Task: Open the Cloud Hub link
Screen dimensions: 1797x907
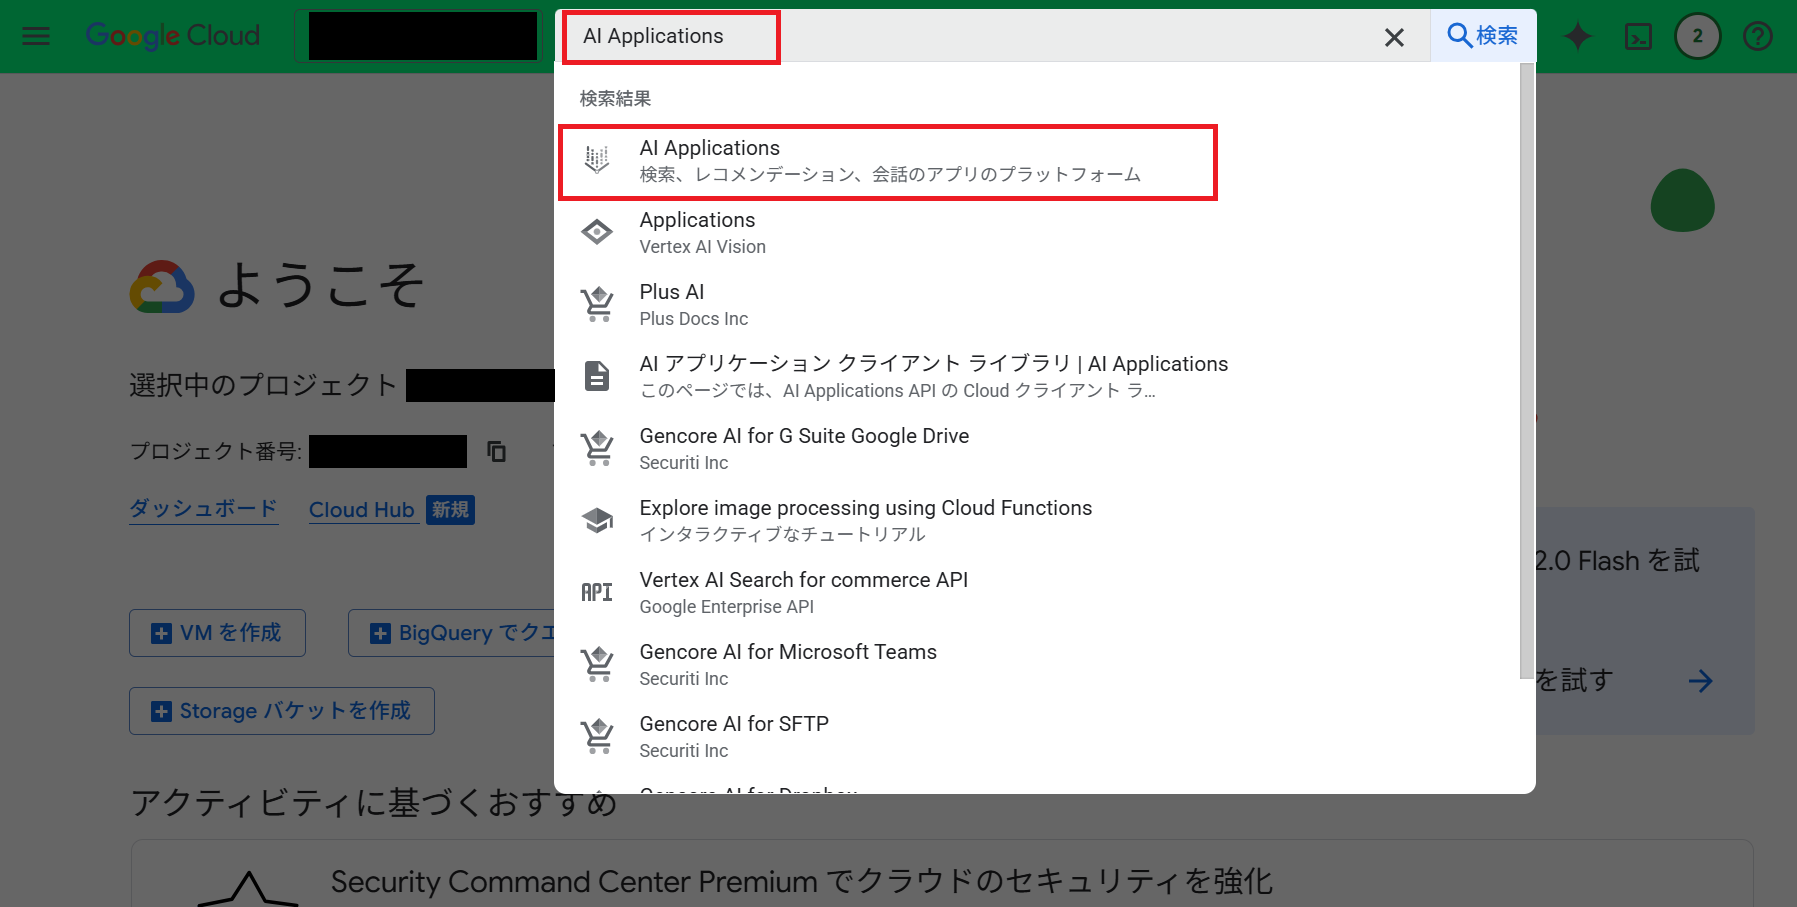Action: click(362, 510)
